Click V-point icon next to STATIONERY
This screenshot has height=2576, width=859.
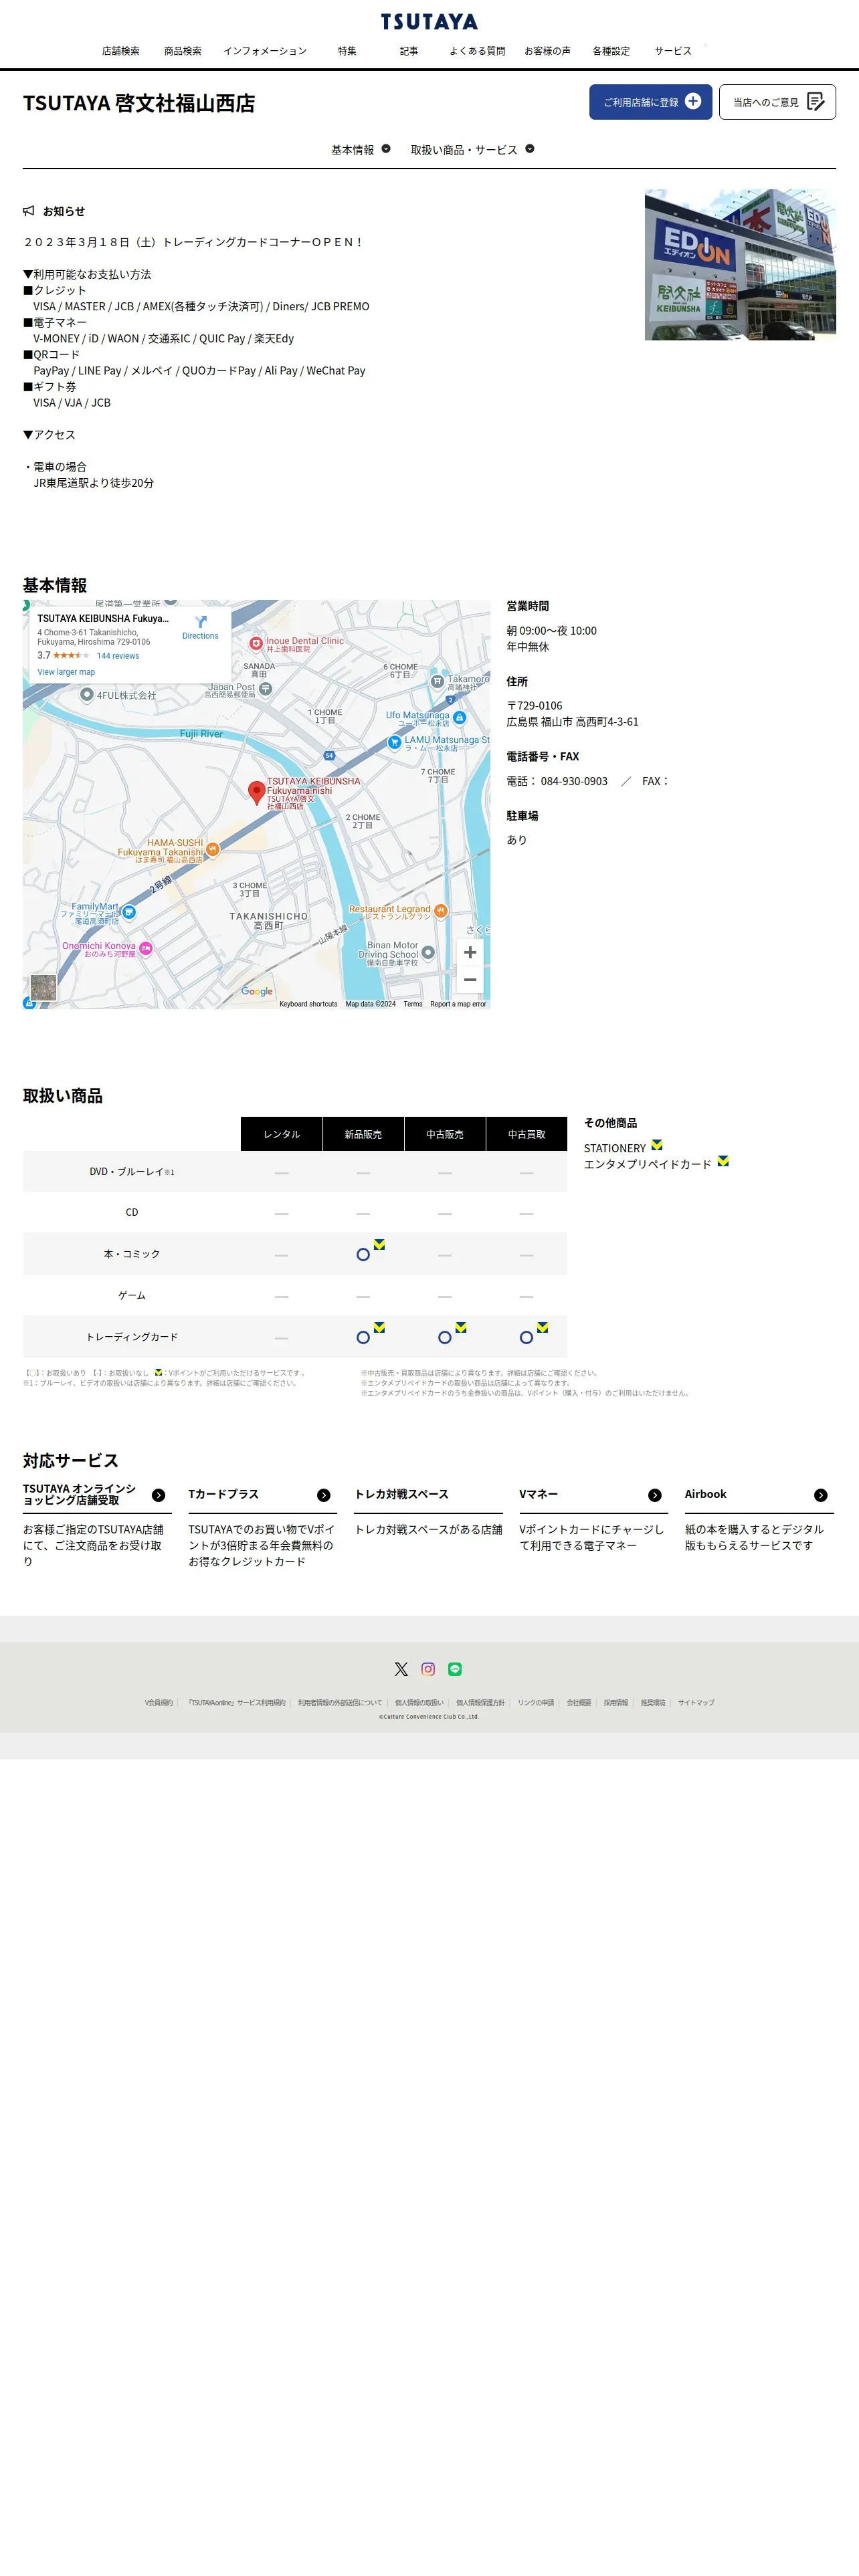coord(657,1145)
